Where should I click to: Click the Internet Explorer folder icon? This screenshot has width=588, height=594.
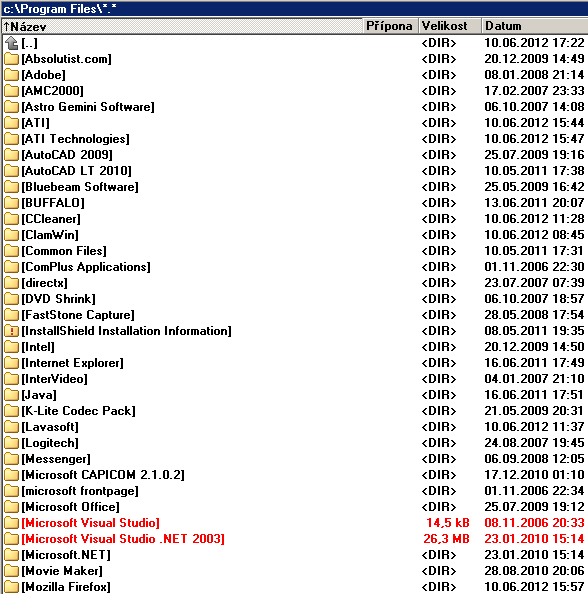point(12,363)
